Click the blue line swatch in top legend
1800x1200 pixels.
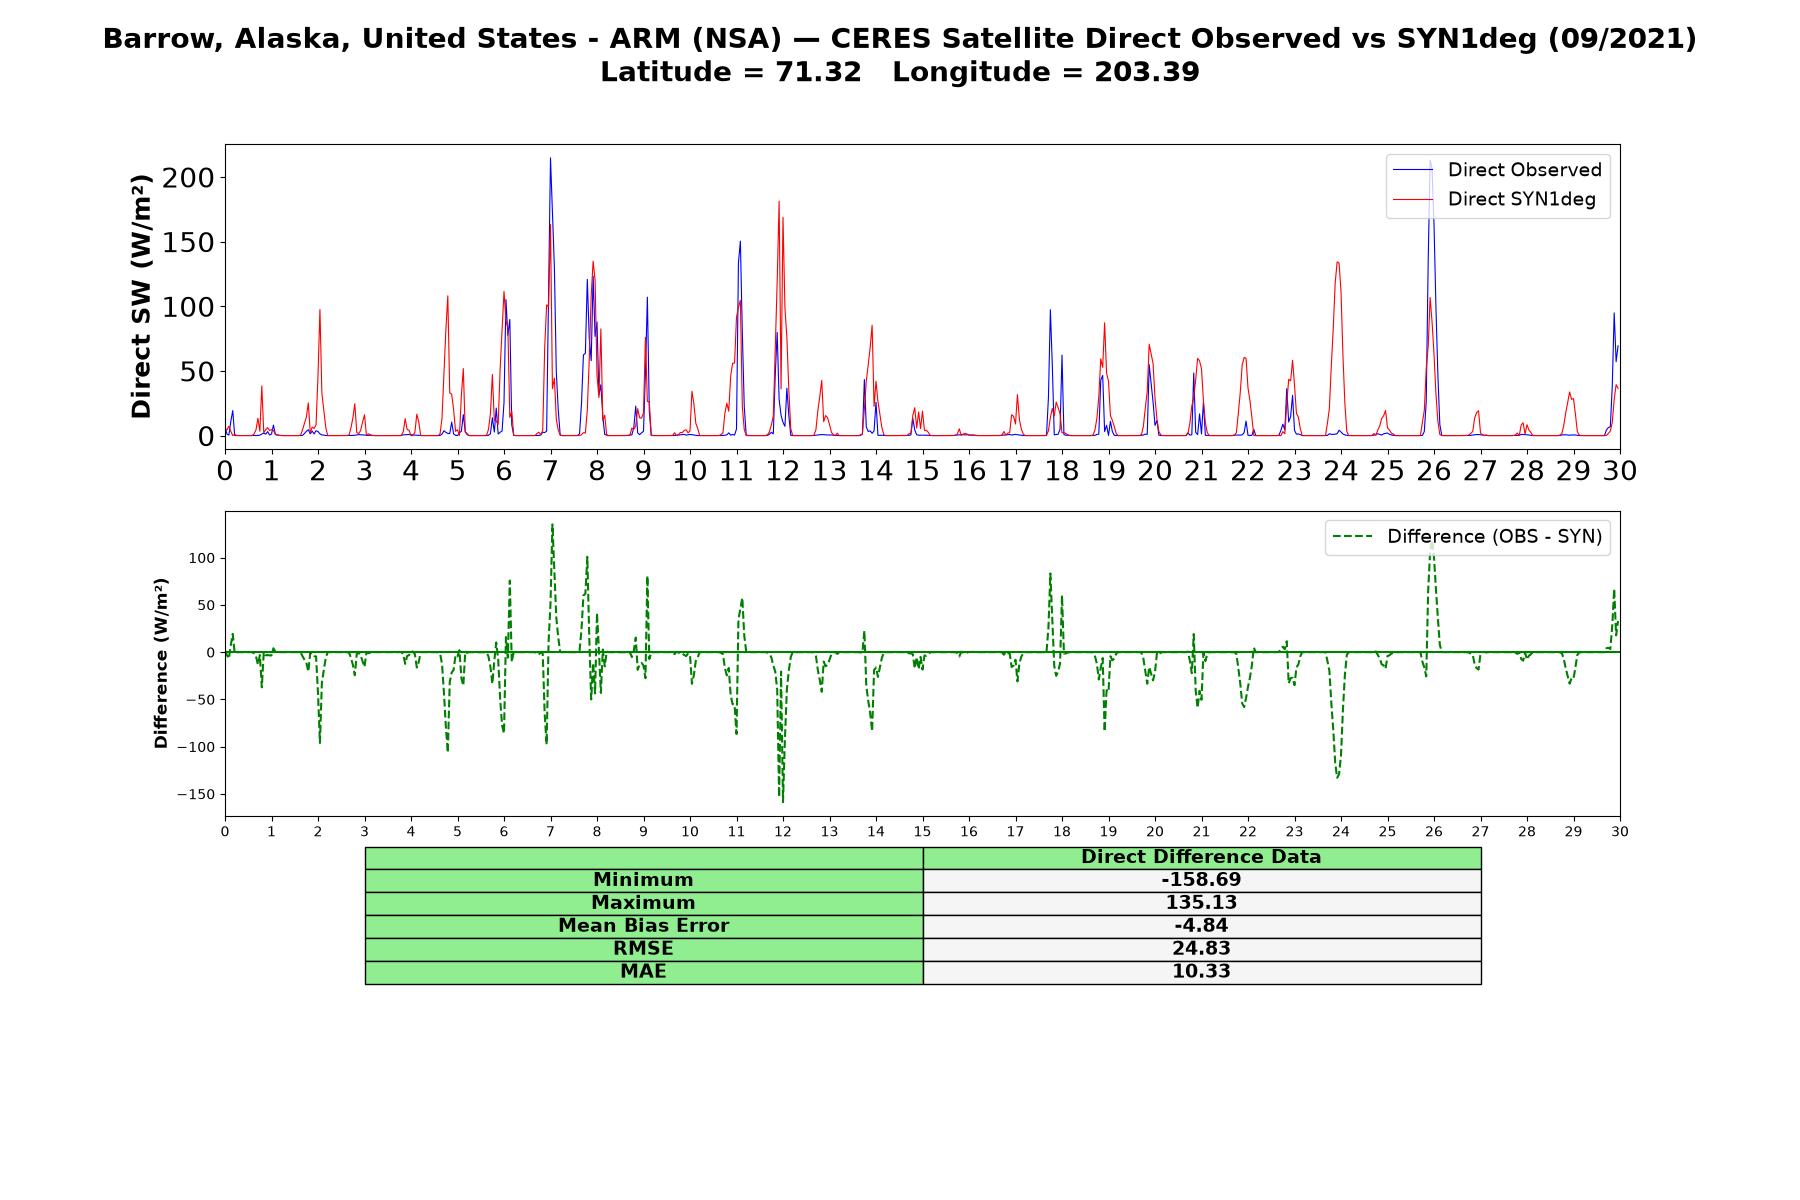click(1414, 170)
